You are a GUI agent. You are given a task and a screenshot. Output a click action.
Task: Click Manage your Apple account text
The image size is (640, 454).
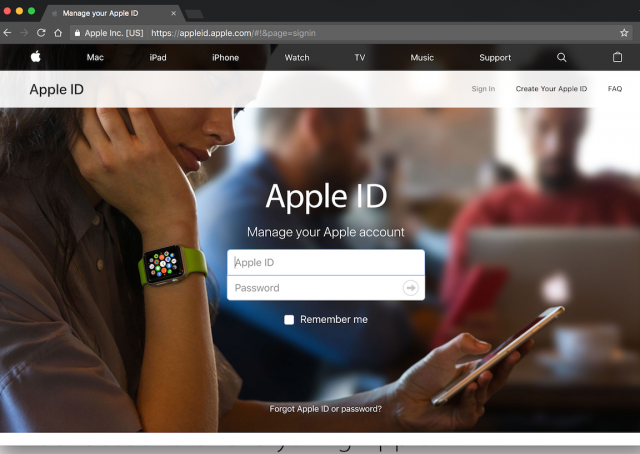[x=325, y=232]
